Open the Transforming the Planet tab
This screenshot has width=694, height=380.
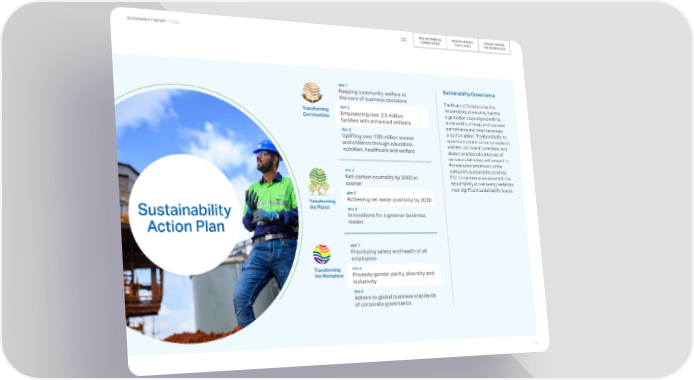(x=462, y=44)
